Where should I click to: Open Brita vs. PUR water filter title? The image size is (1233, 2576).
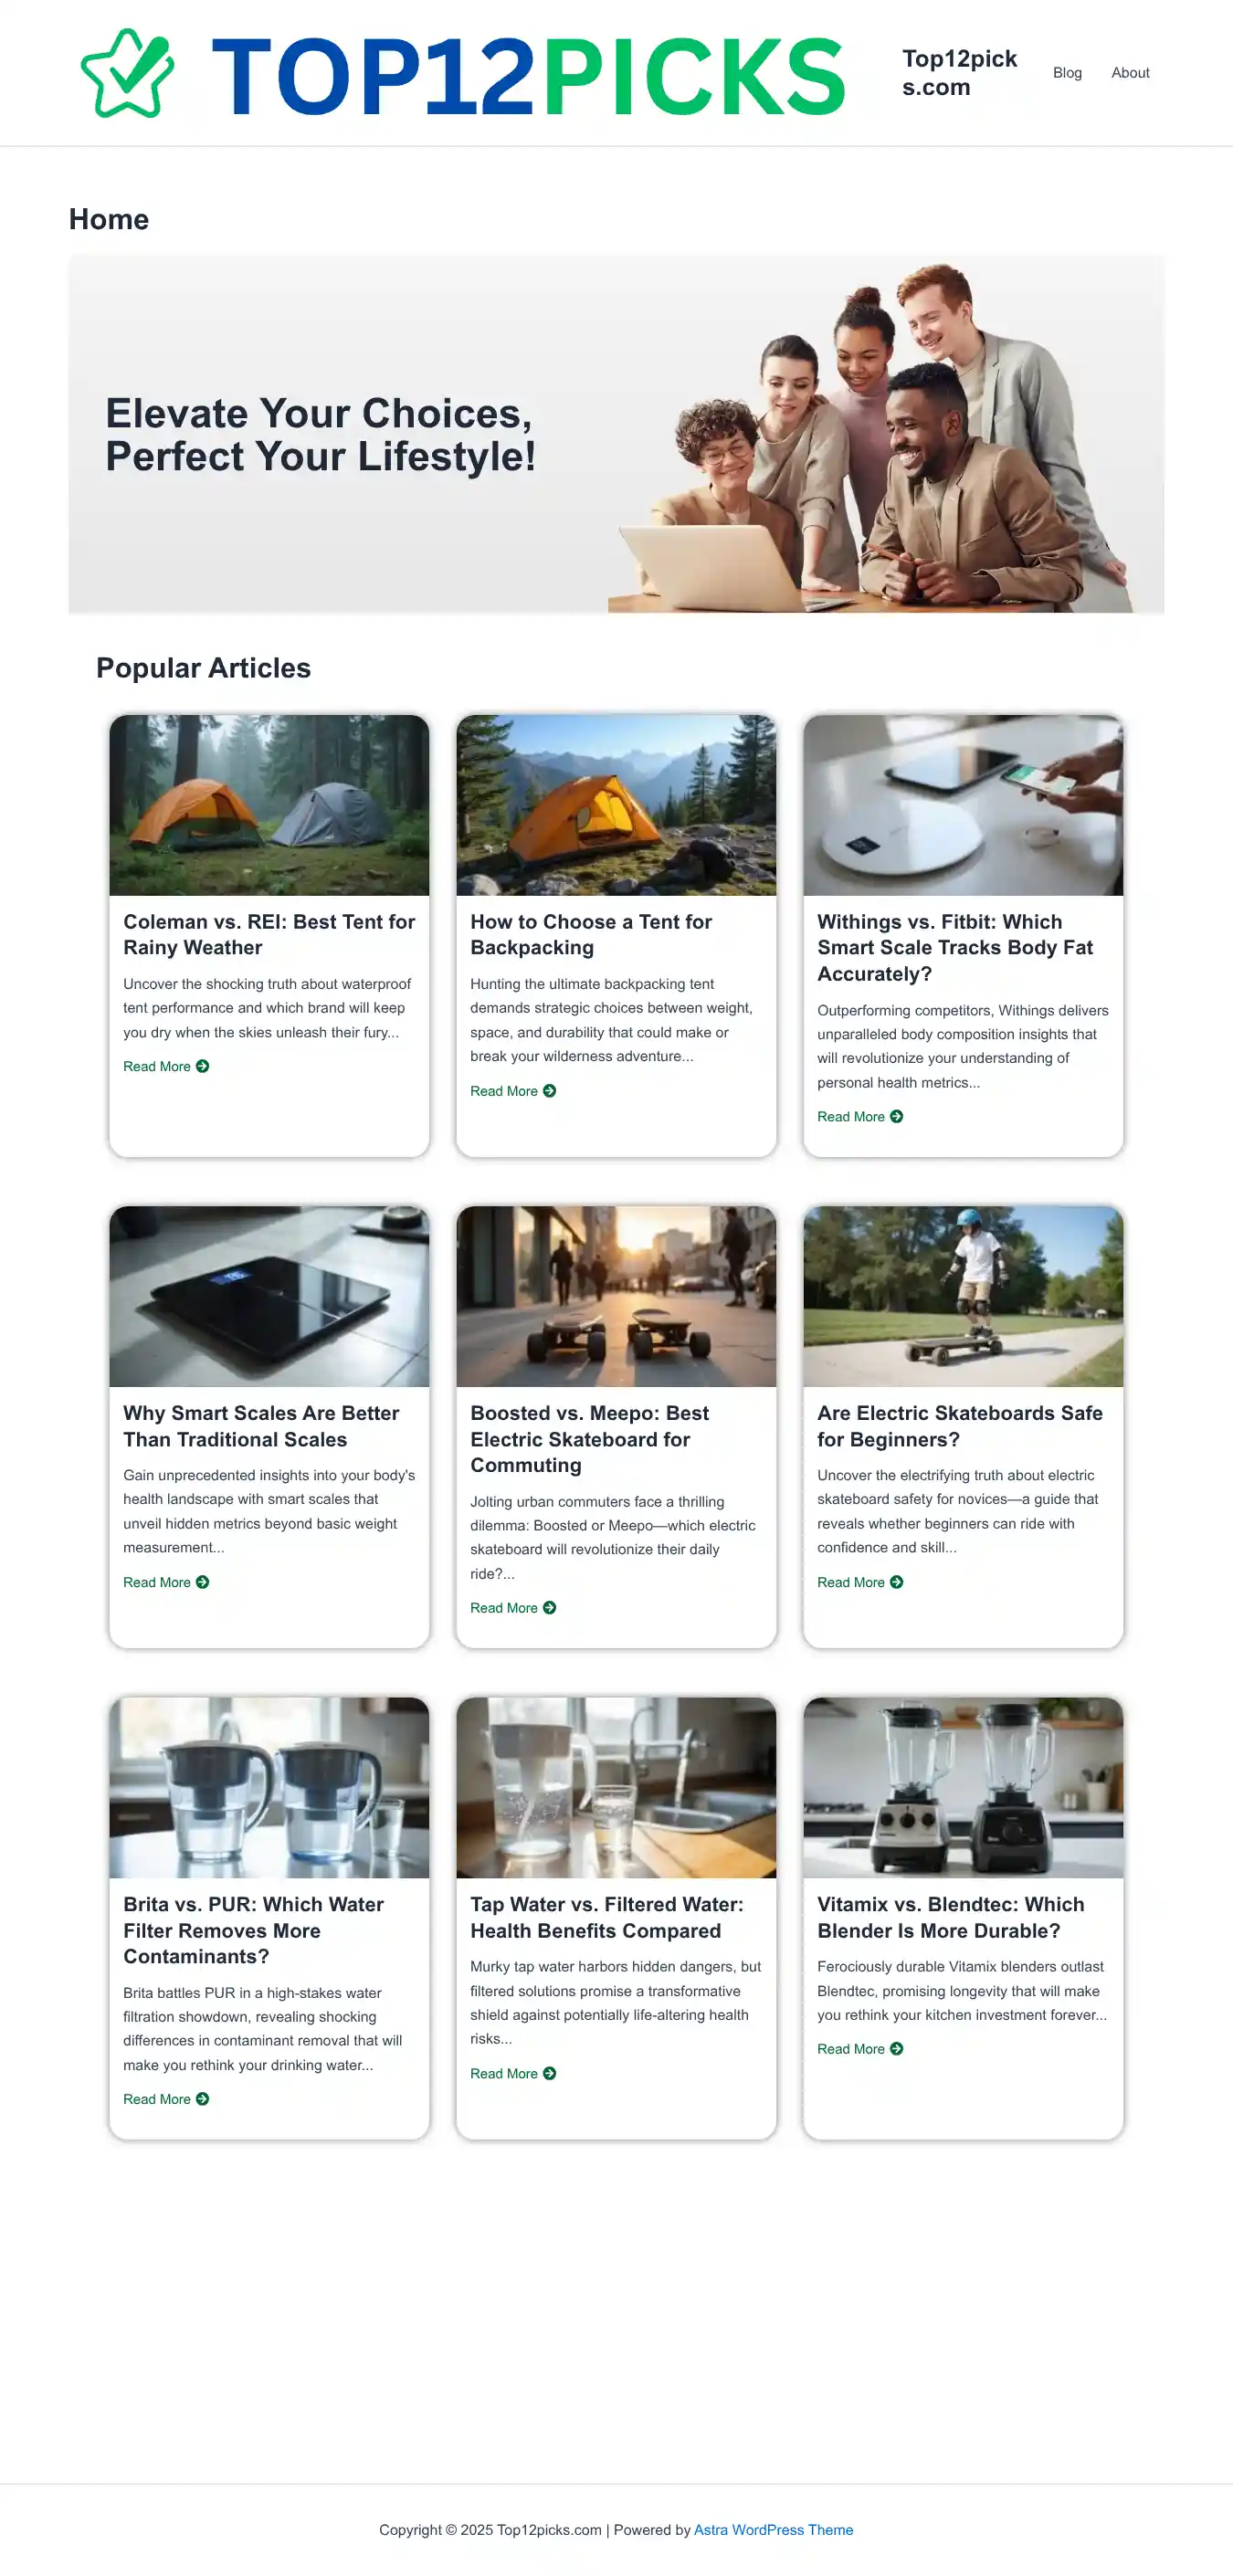click(x=253, y=1930)
